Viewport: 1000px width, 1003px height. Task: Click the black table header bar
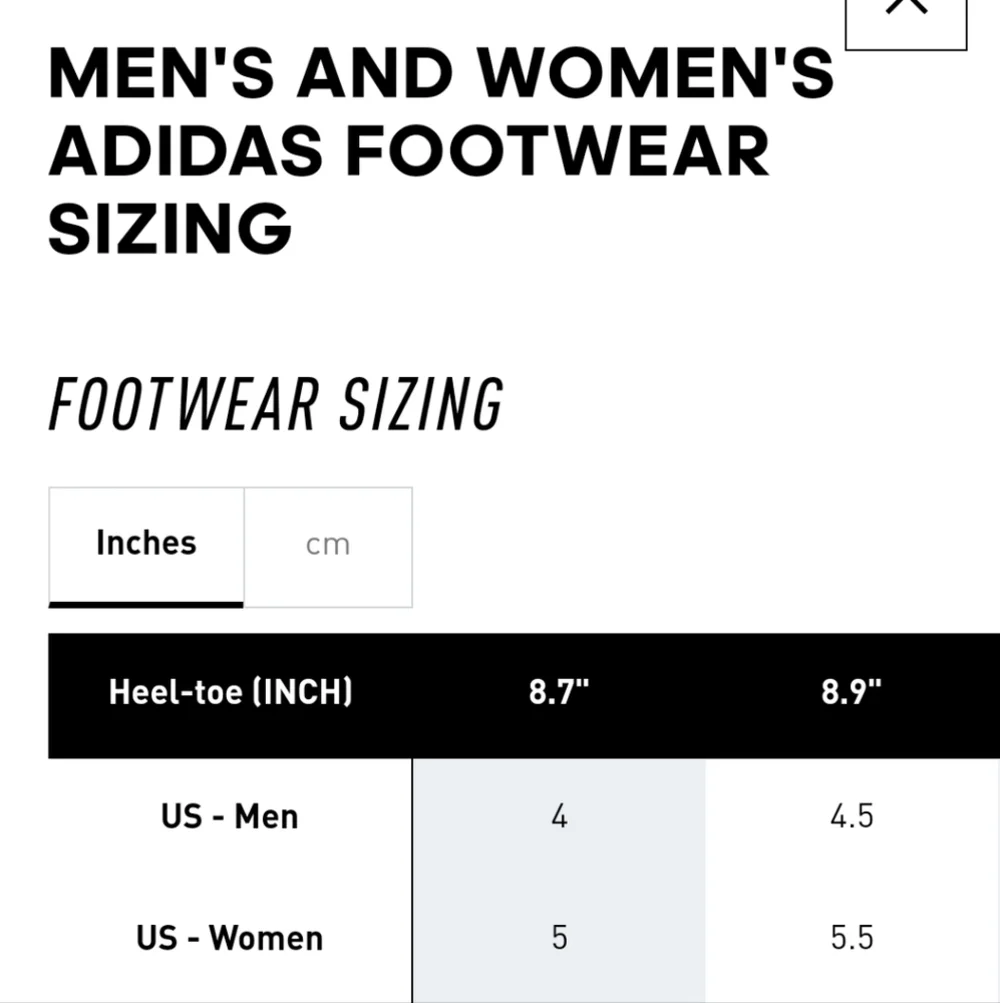524,695
